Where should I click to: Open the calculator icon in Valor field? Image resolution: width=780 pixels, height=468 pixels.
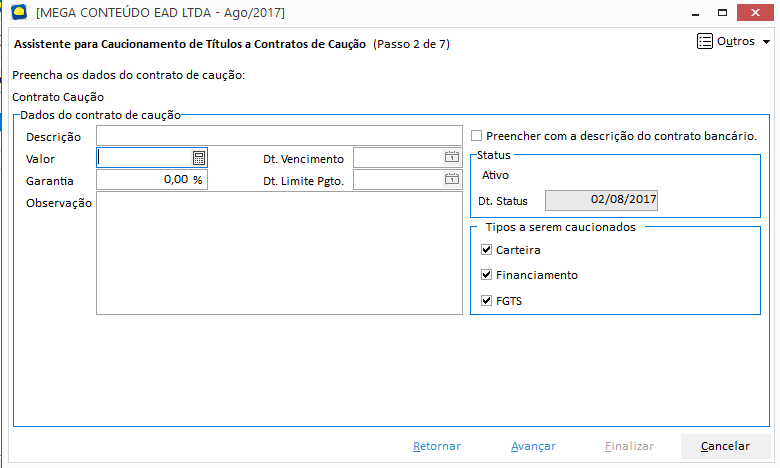[199, 157]
